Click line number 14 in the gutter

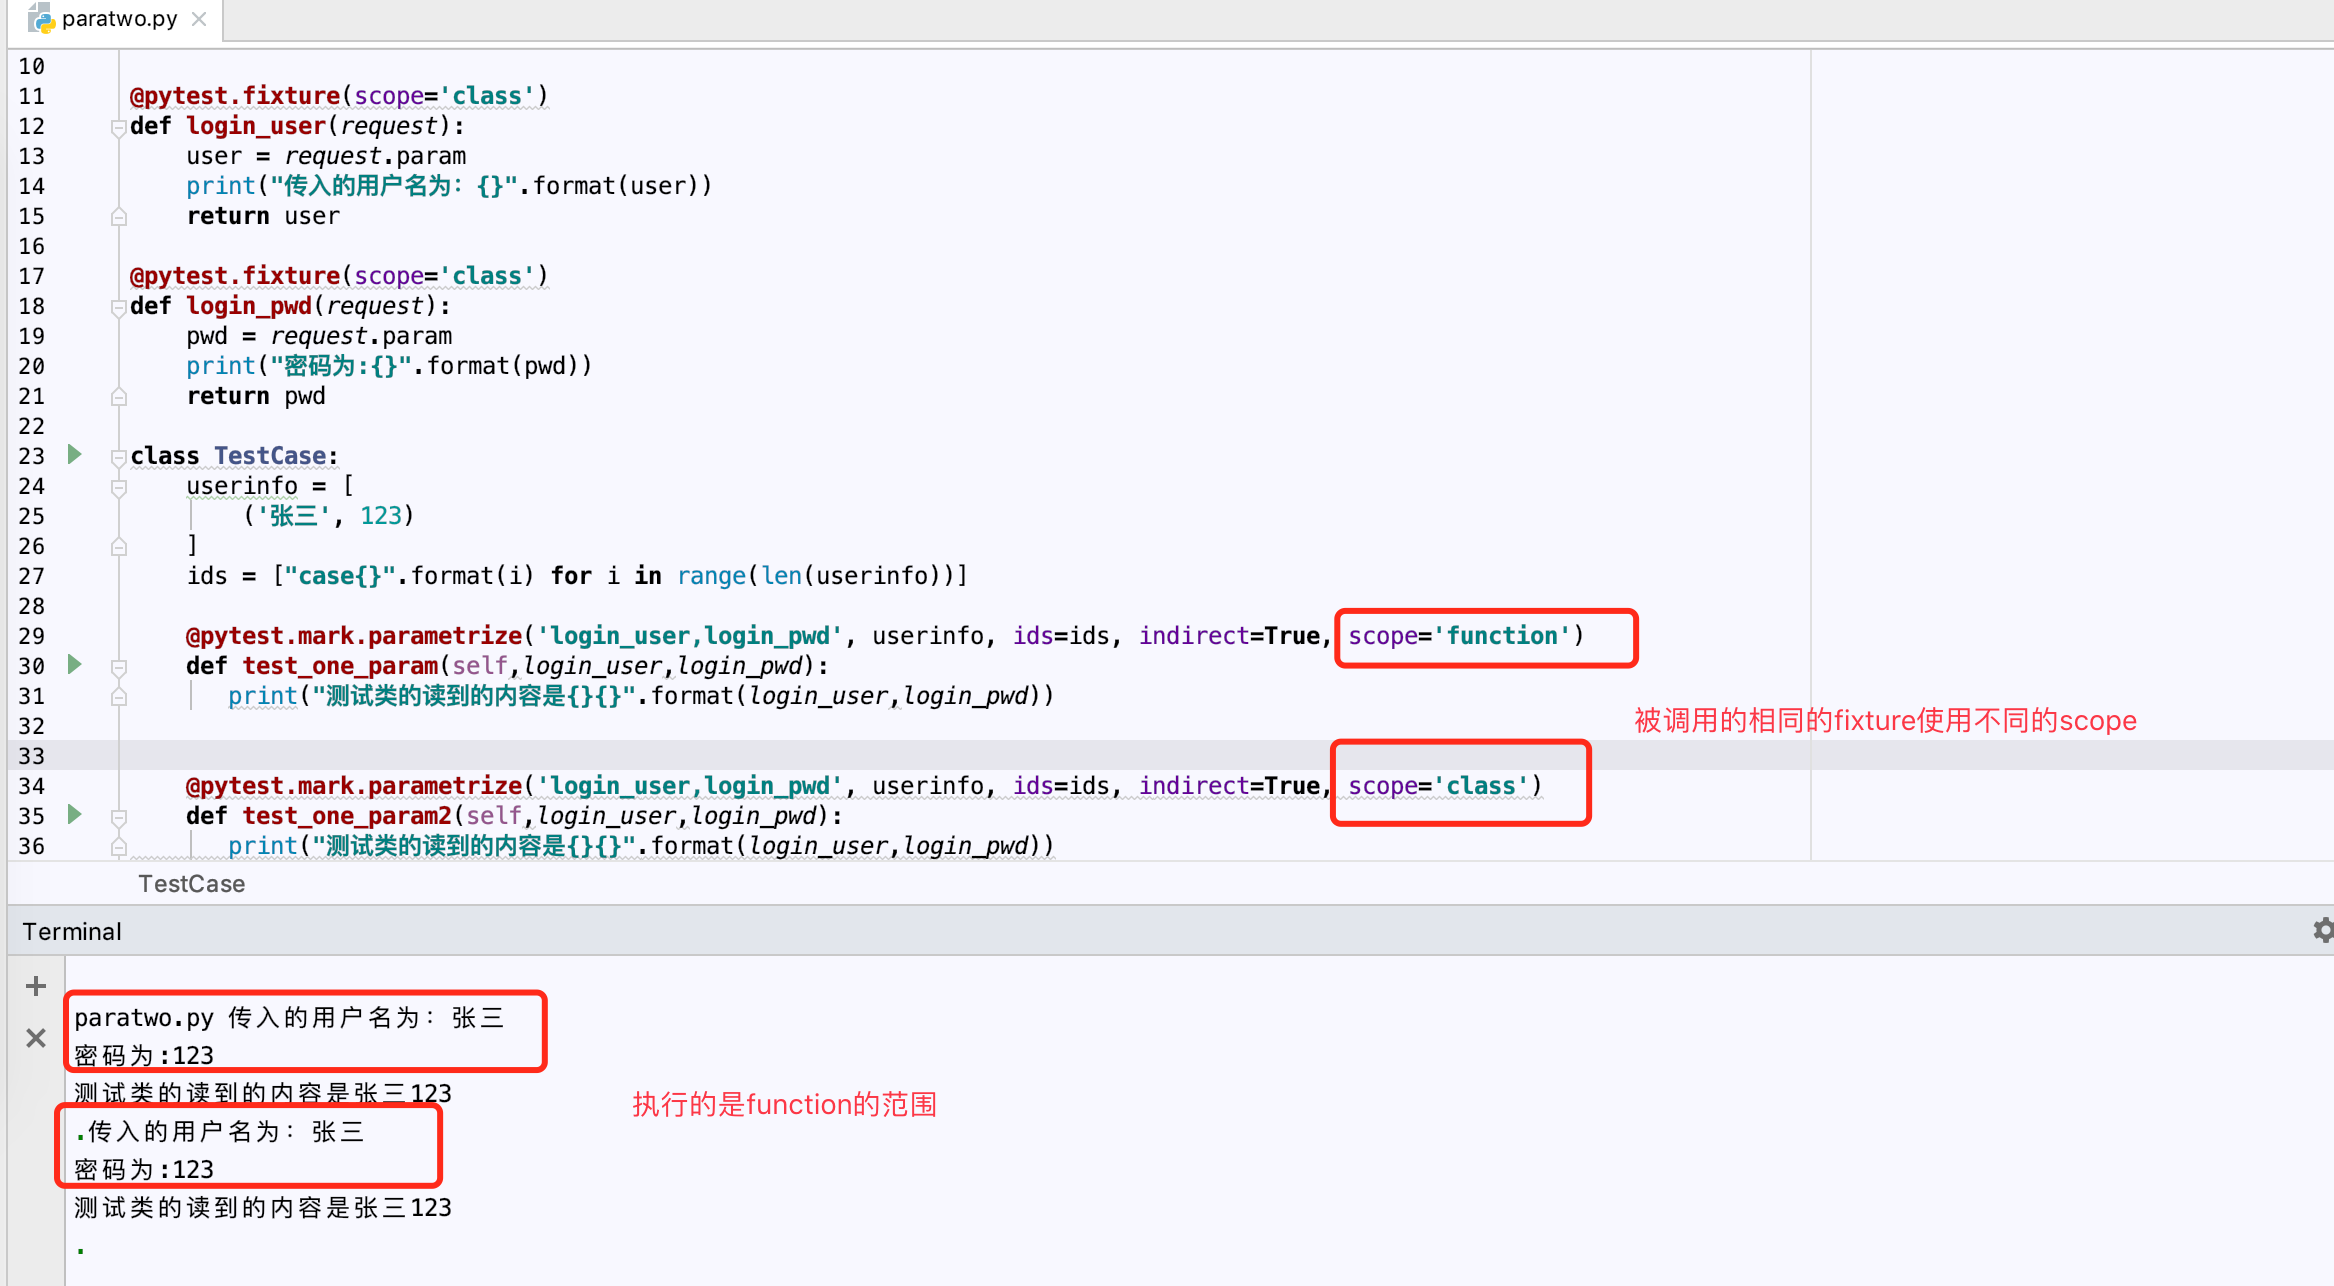click(31, 185)
